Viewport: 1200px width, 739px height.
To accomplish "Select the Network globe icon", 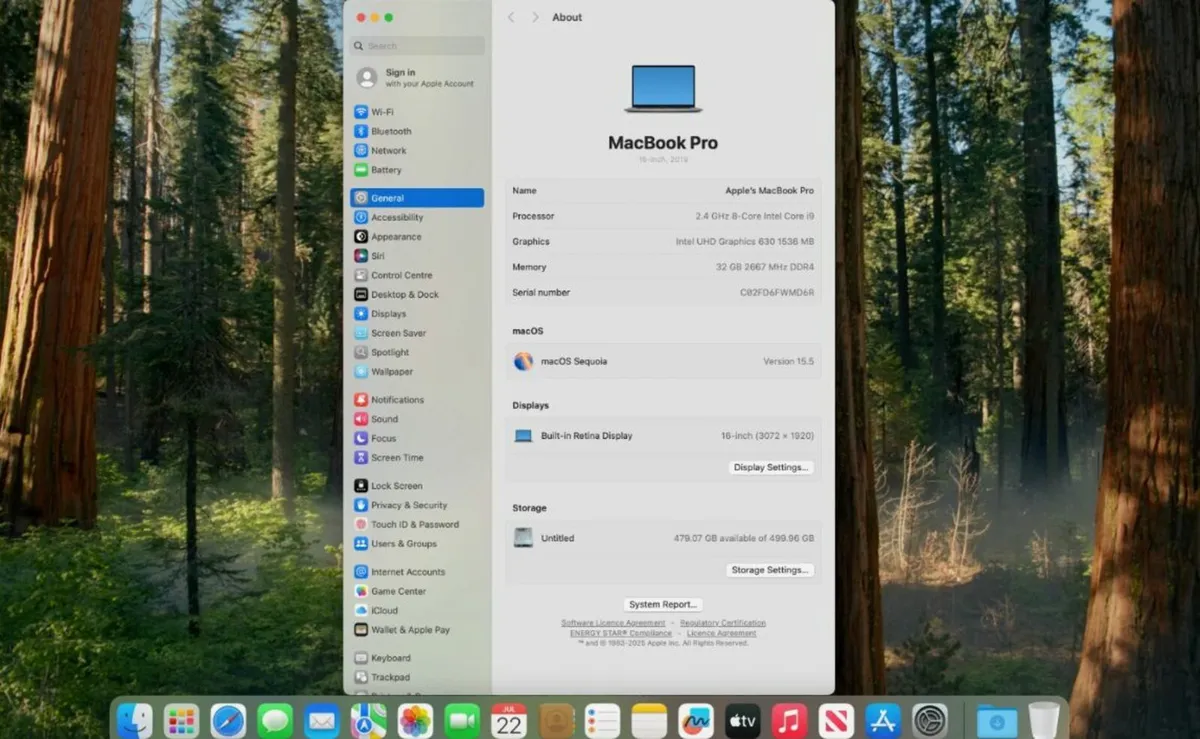I will coord(361,151).
